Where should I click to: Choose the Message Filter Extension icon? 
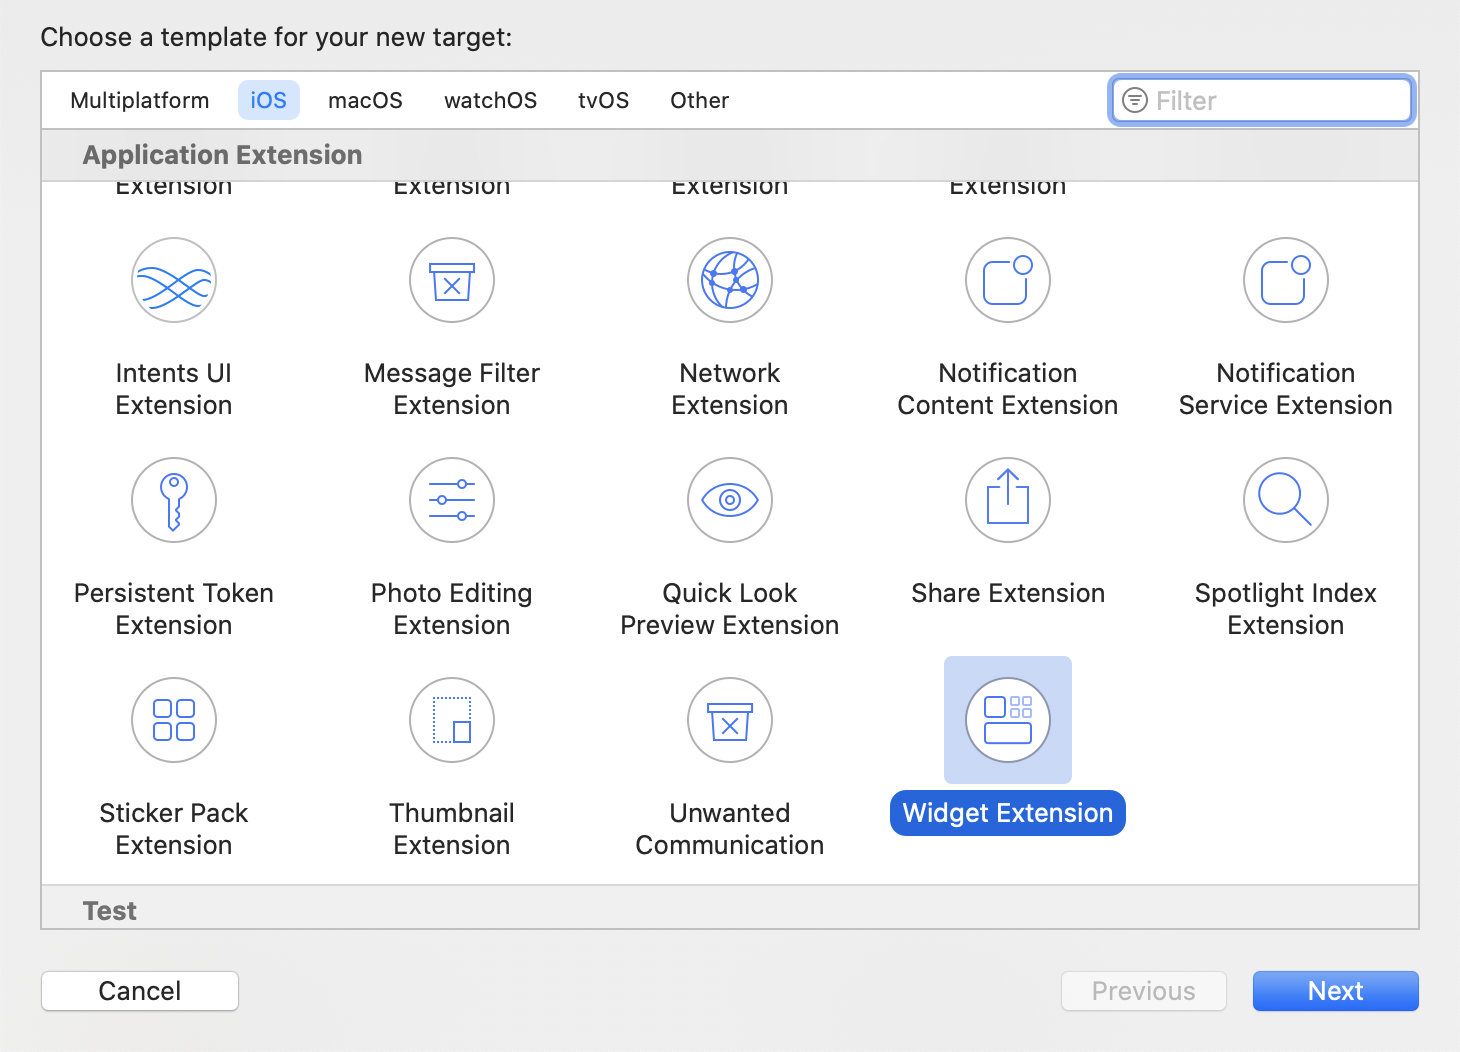[x=452, y=280]
